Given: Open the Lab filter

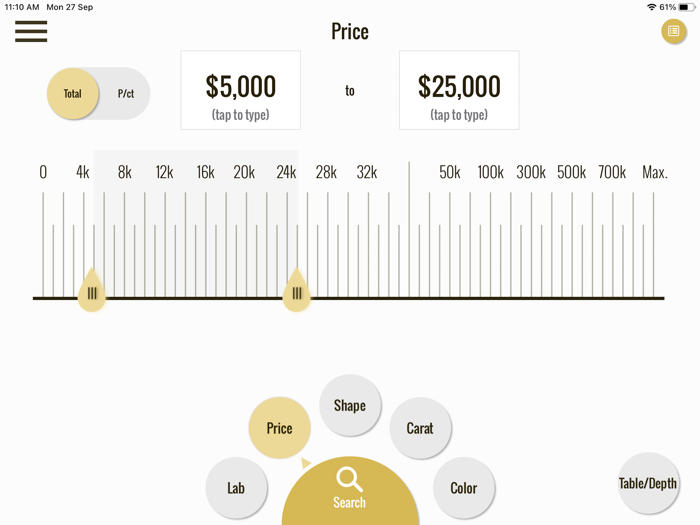Looking at the screenshot, I should click(236, 488).
